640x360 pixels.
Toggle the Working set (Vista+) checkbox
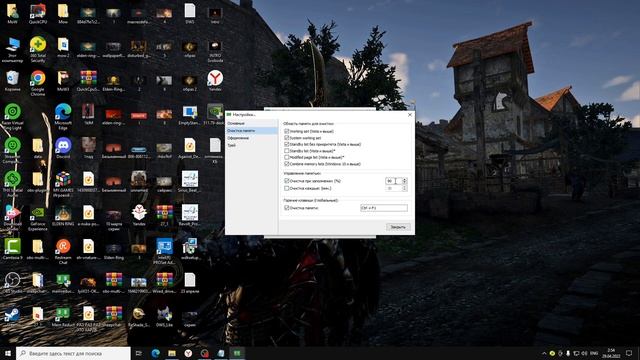pyautogui.click(x=287, y=131)
